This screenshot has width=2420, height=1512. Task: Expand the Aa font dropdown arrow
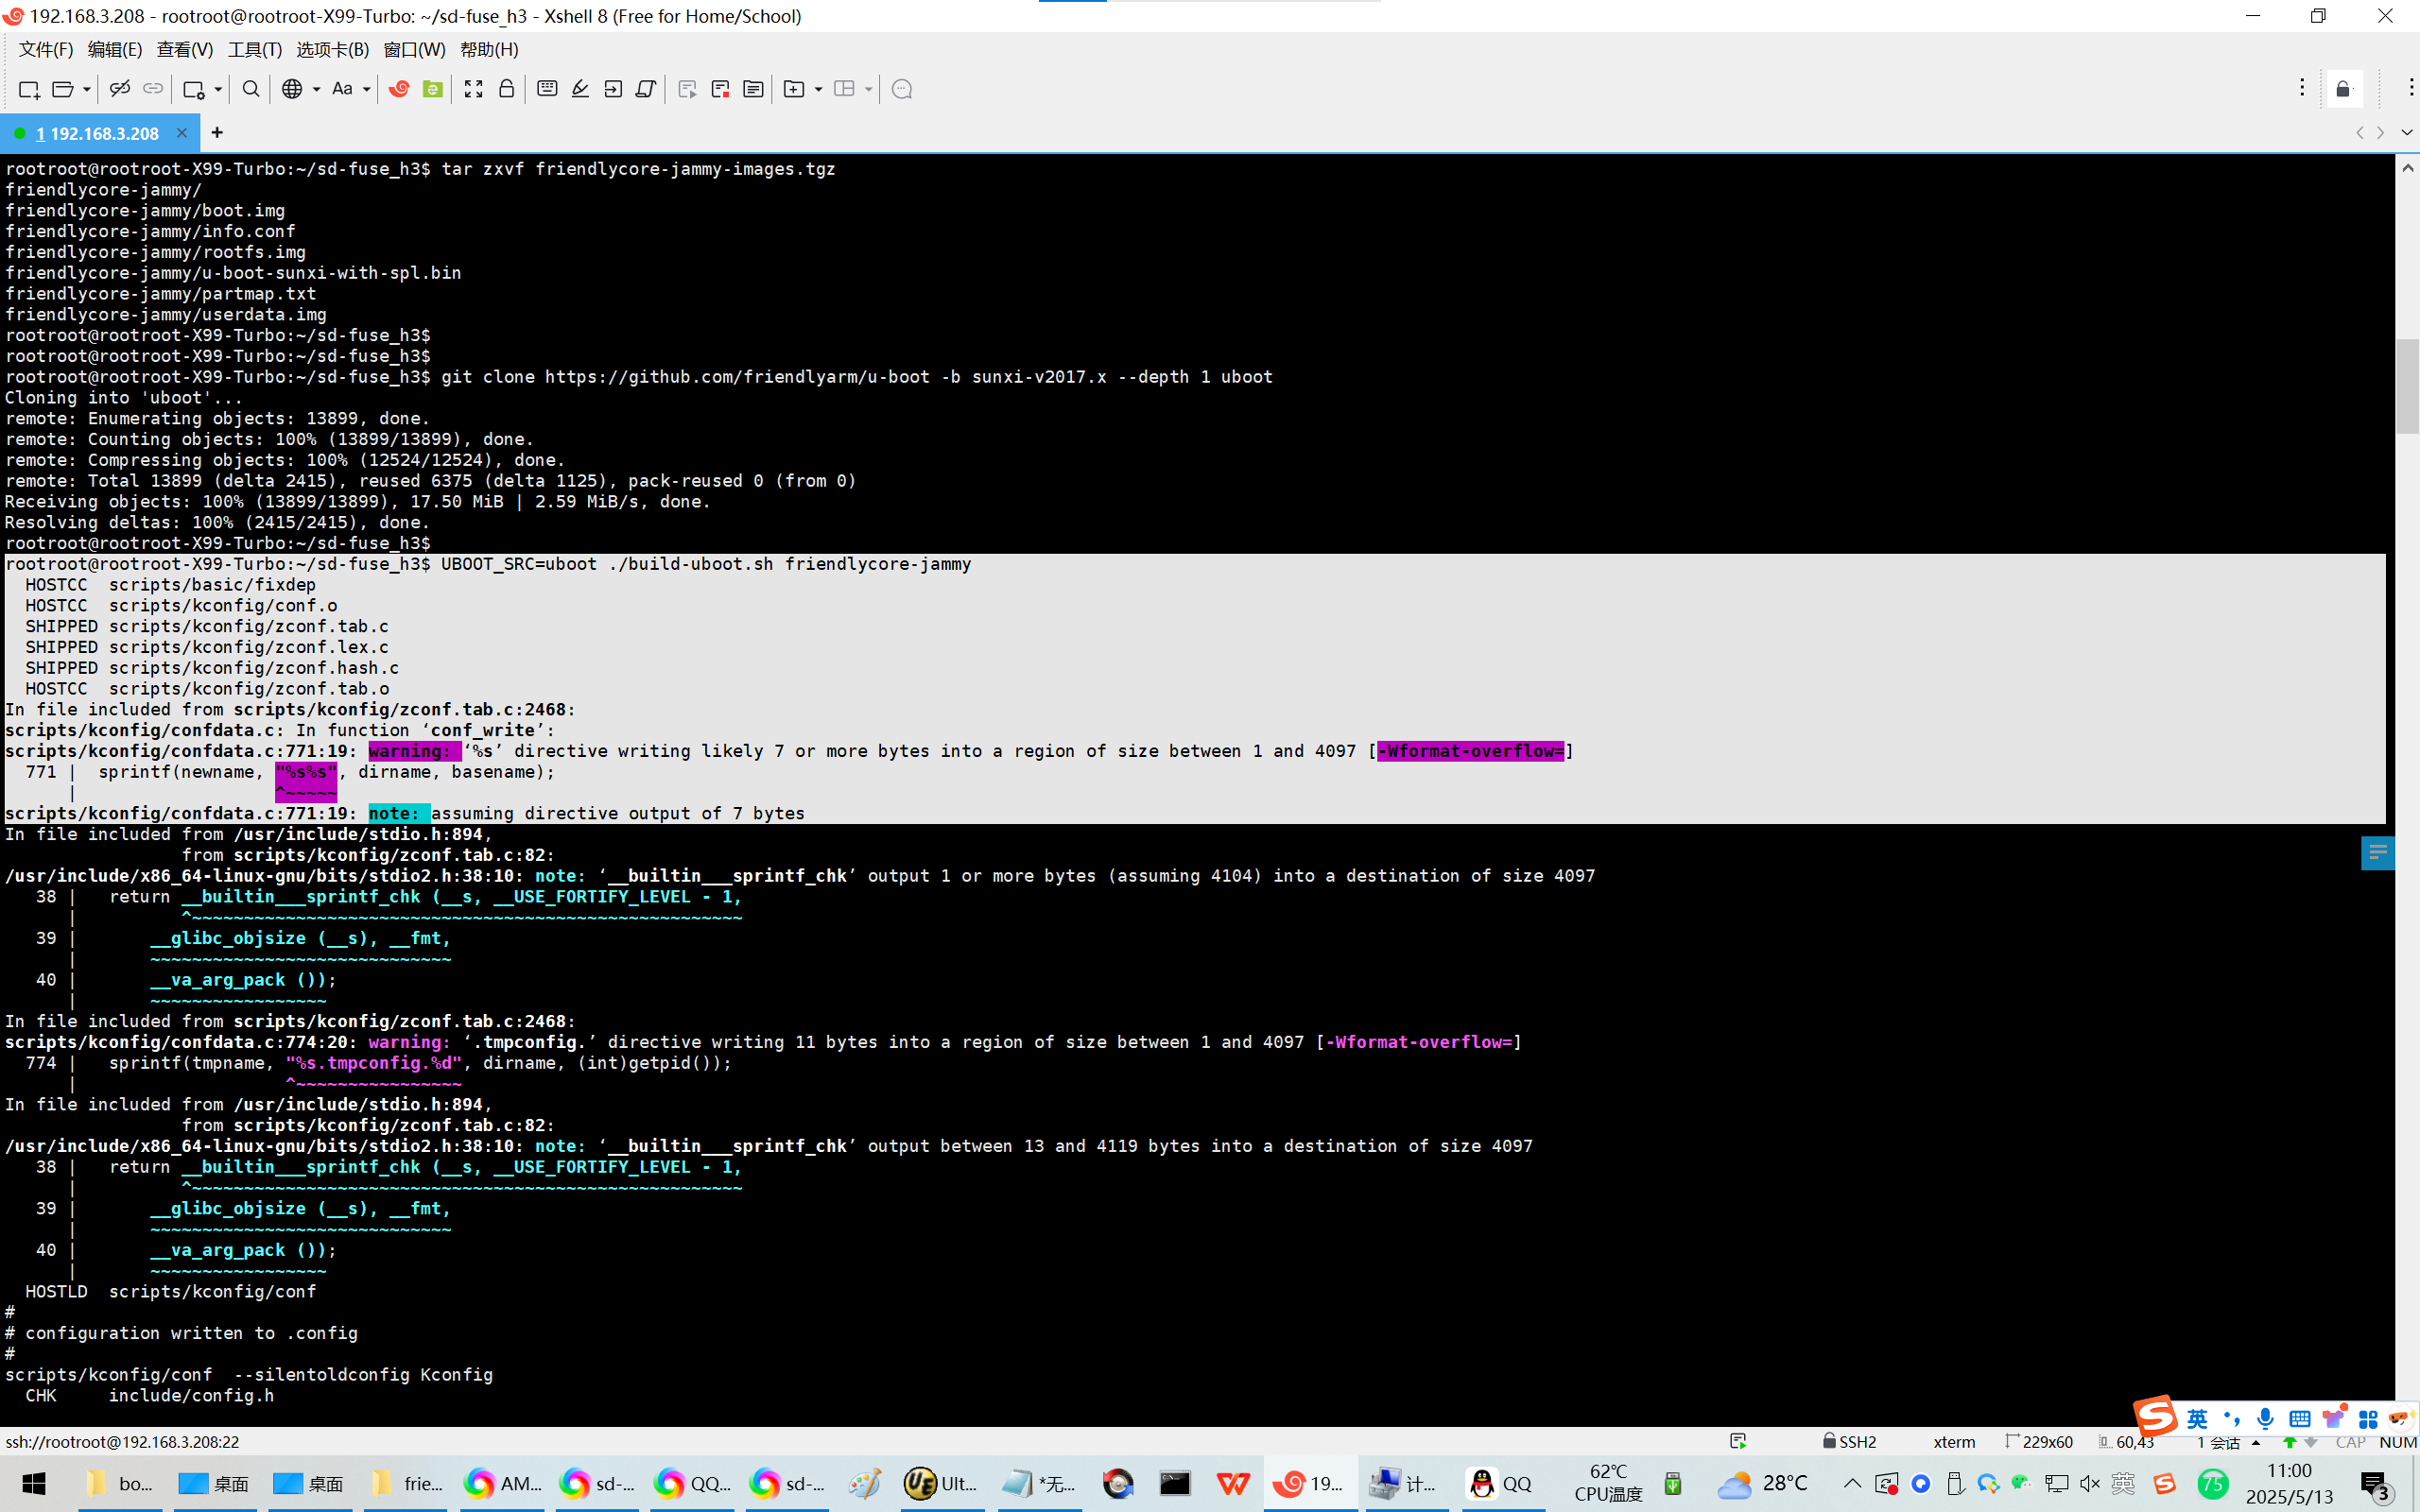pos(367,89)
